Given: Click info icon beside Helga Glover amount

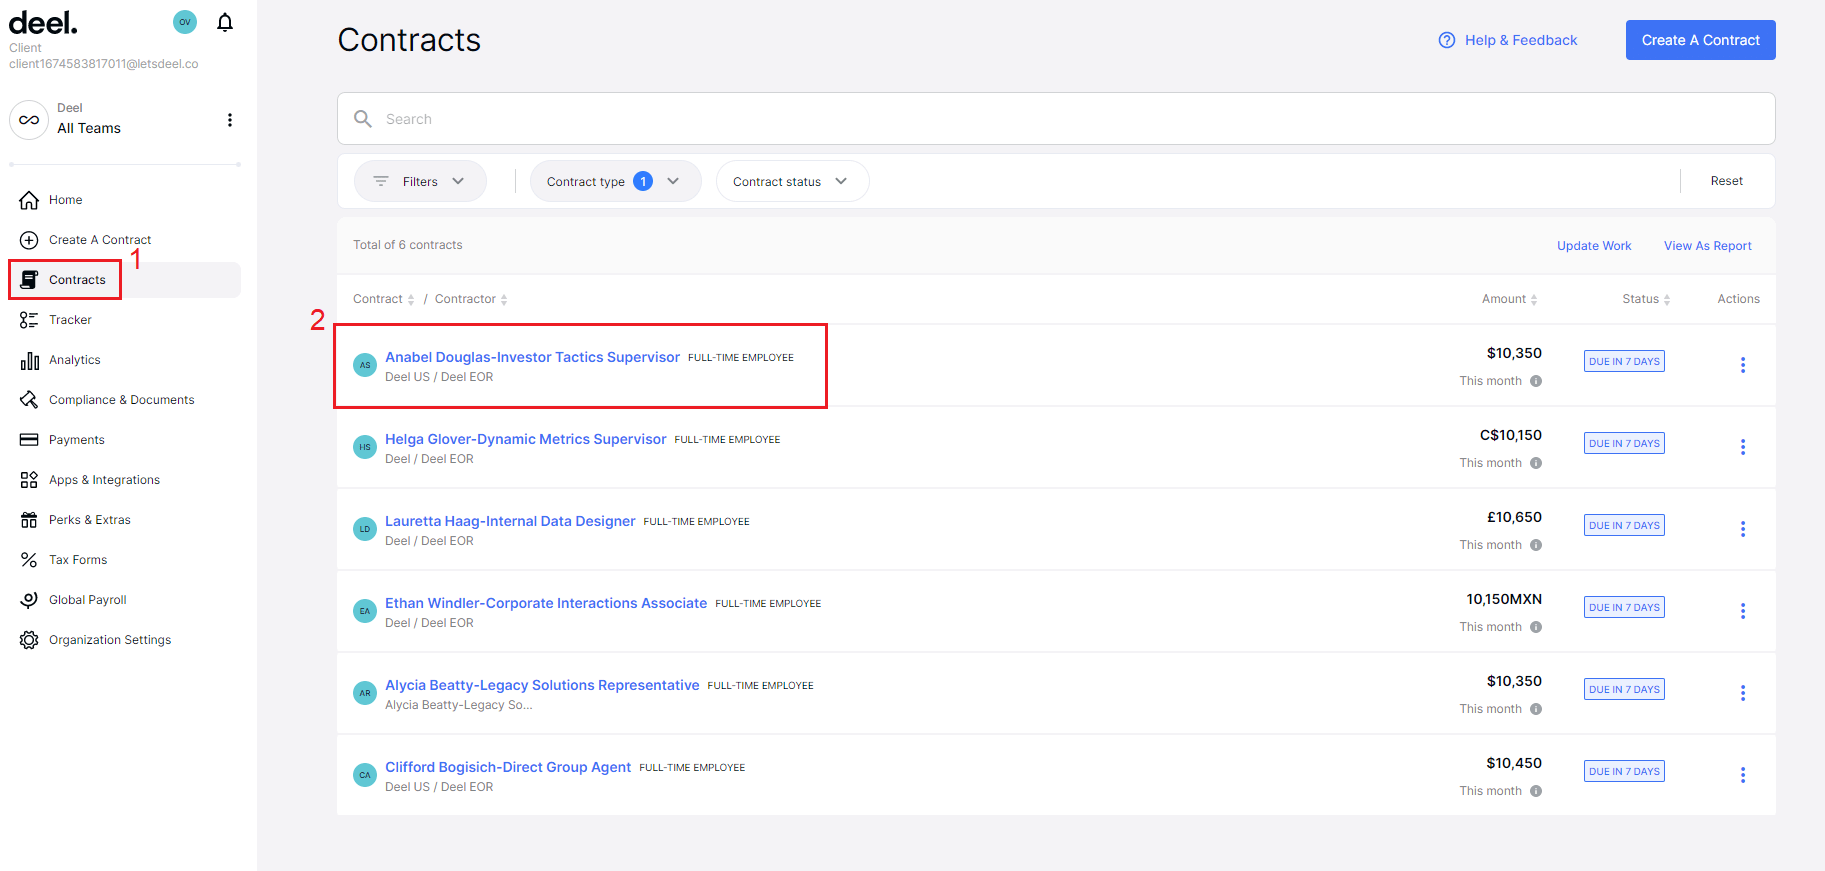Looking at the screenshot, I should pyautogui.click(x=1536, y=463).
